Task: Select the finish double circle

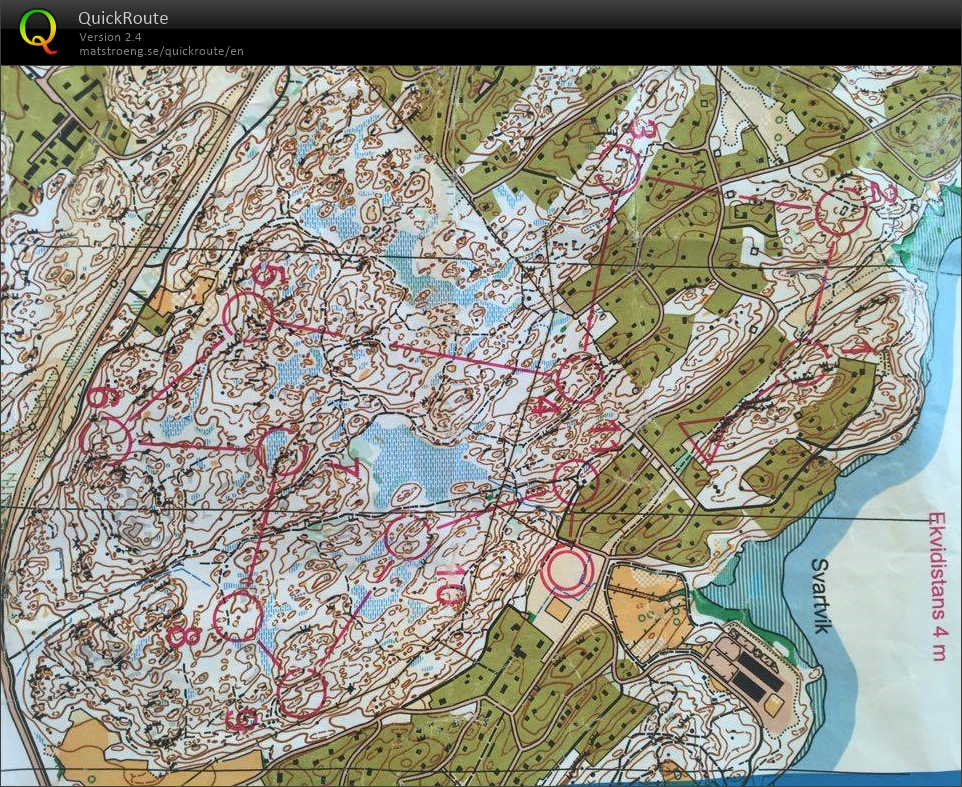Action: pos(566,572)
